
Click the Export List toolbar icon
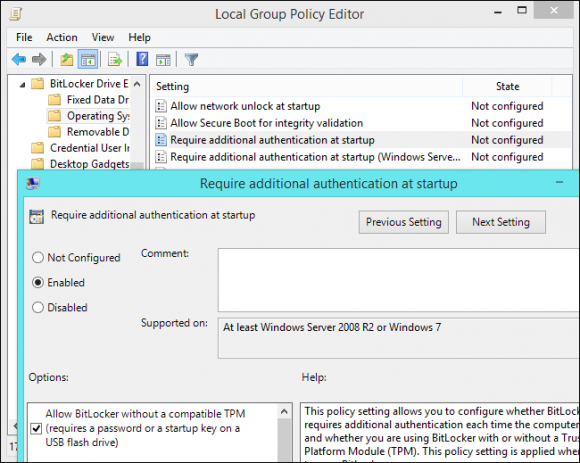point(115,59)
